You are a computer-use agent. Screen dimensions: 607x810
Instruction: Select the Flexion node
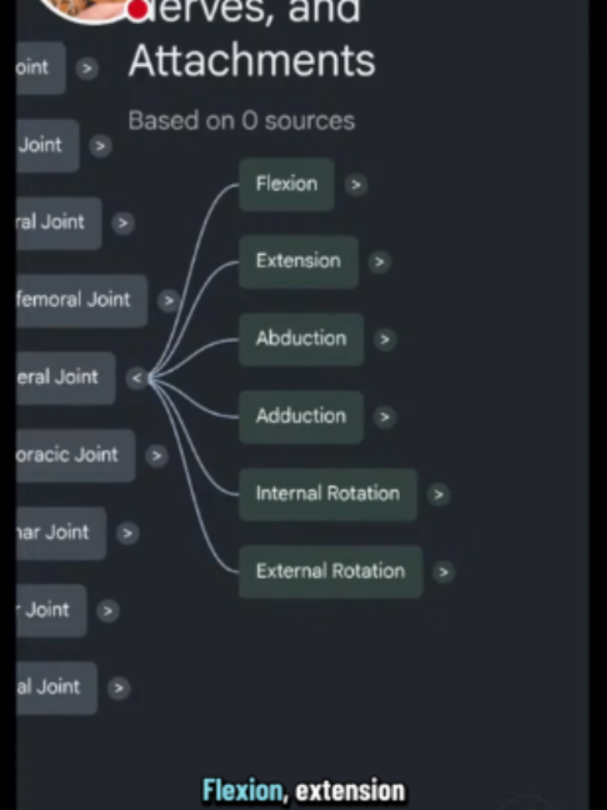(x=286, y=184)
